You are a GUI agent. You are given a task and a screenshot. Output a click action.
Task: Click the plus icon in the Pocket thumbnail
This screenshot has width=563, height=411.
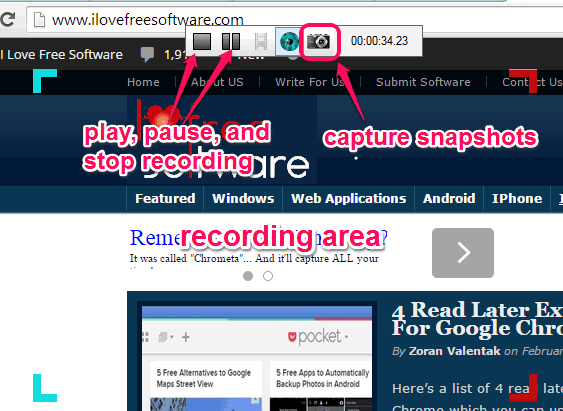pyautogui.click(x=186, y=337)
